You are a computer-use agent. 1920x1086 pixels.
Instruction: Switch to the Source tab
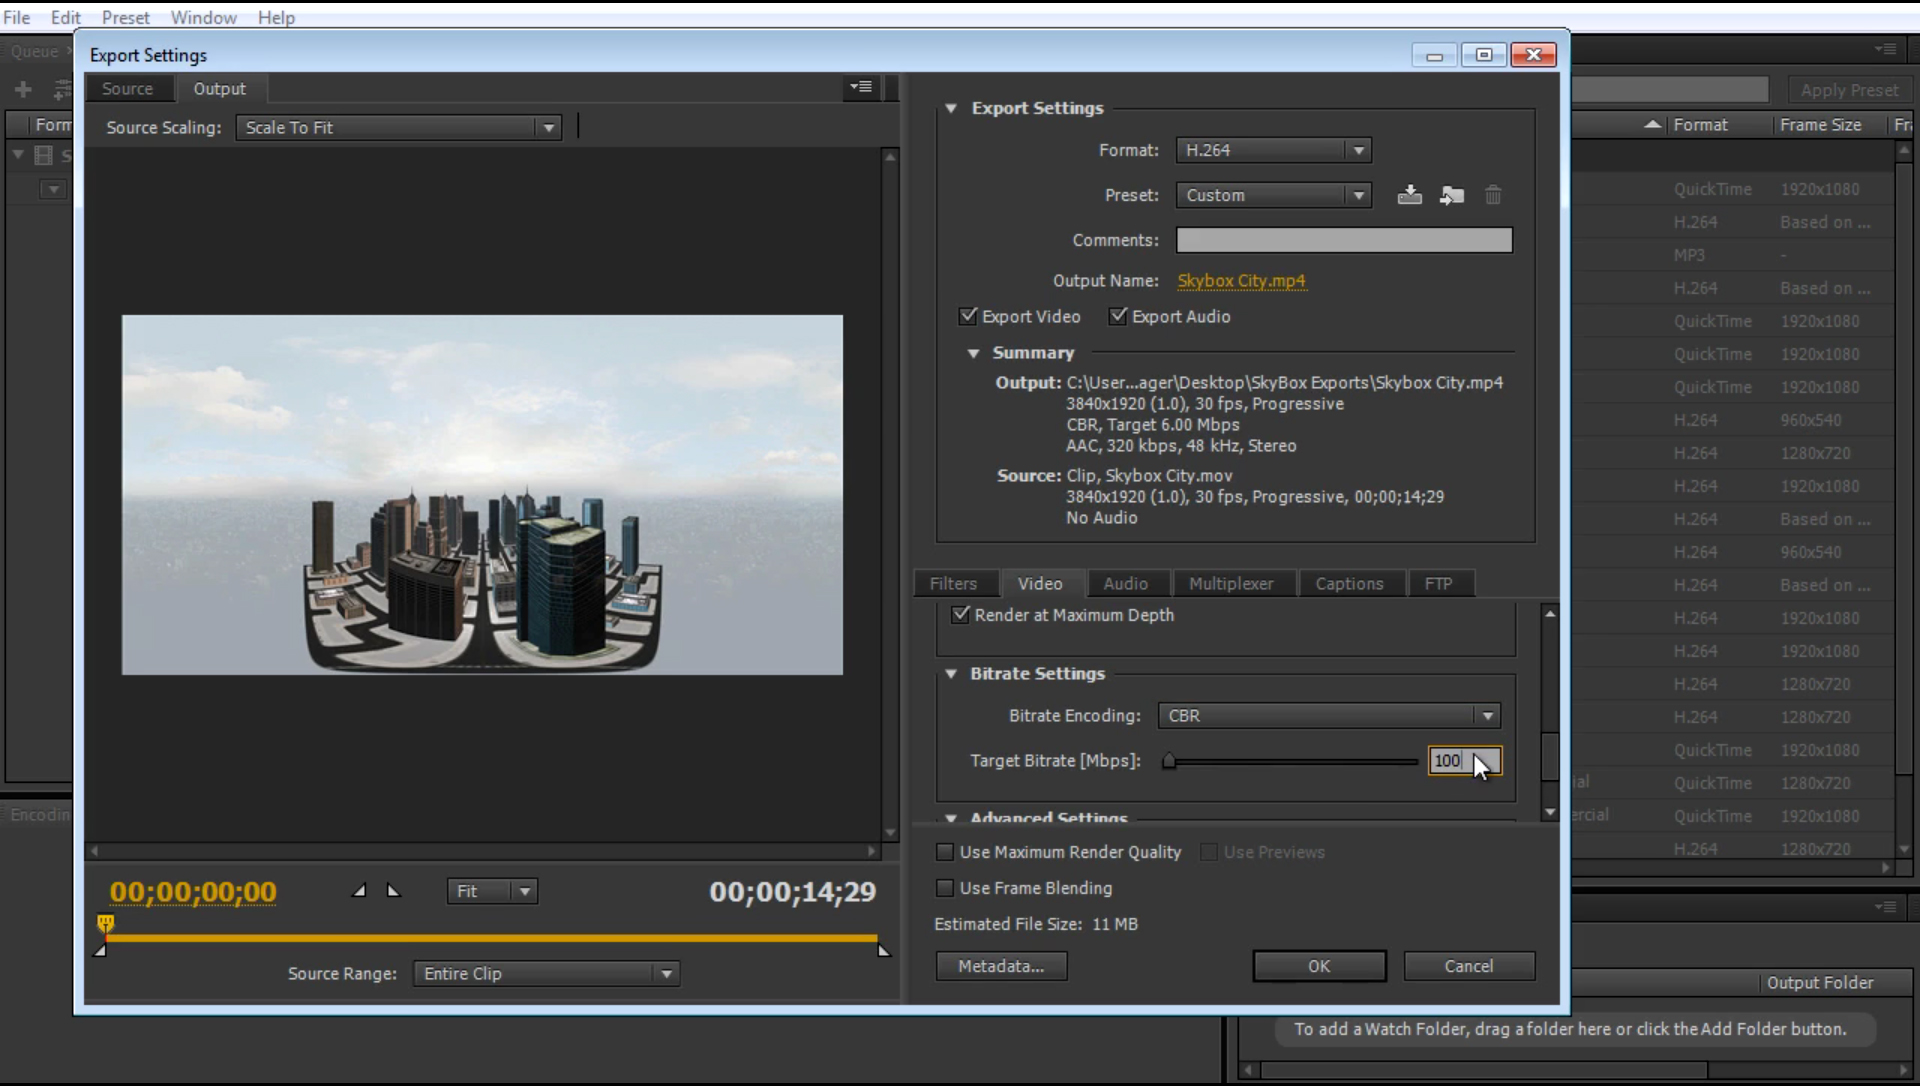[128, 88]
